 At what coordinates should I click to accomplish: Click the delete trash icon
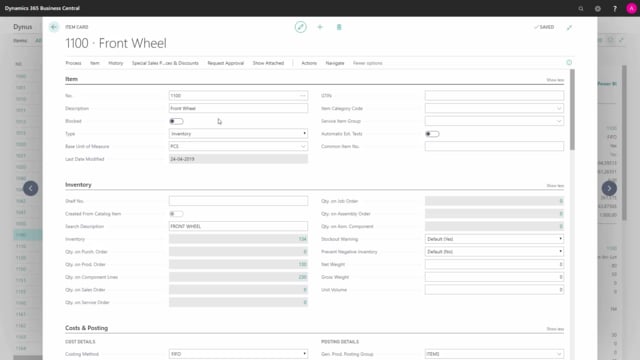[339, 27]
